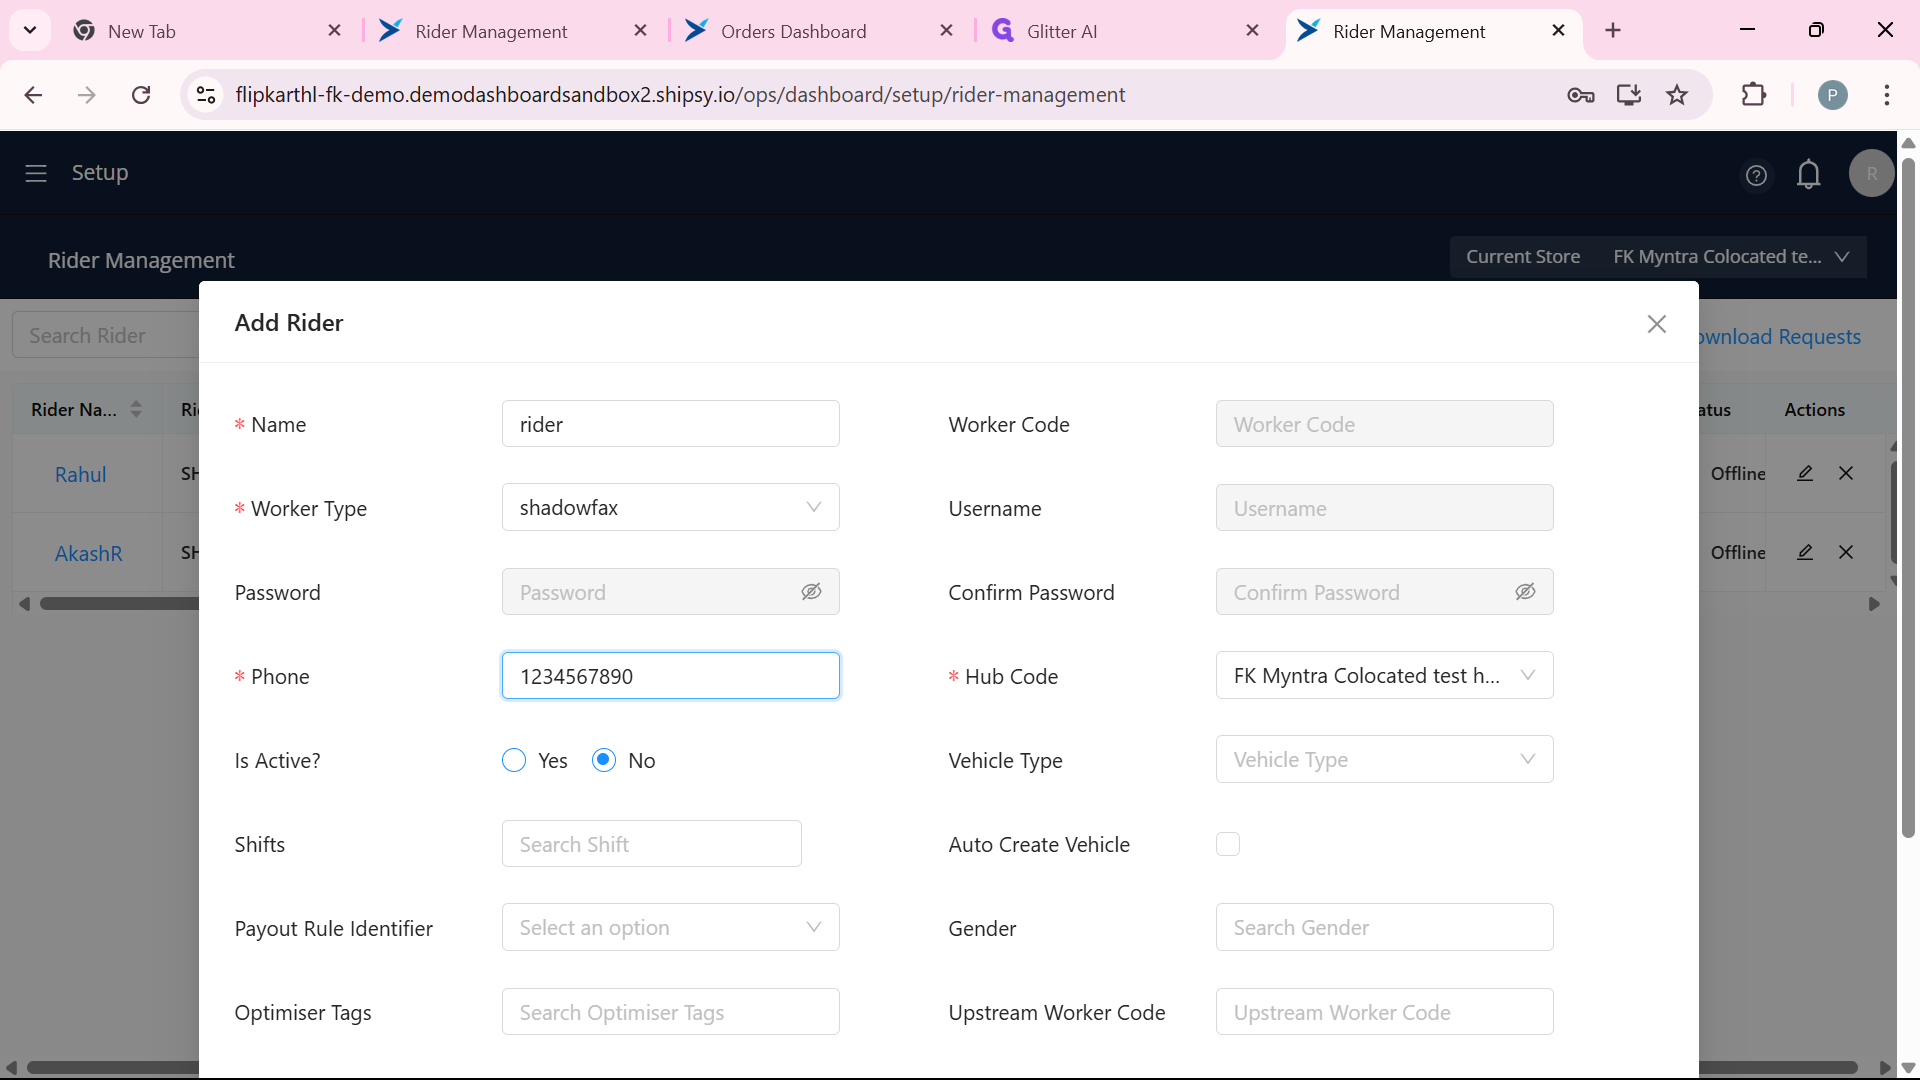Click the Search Shift input field
1920x1080 pixels.
(651, 844)
